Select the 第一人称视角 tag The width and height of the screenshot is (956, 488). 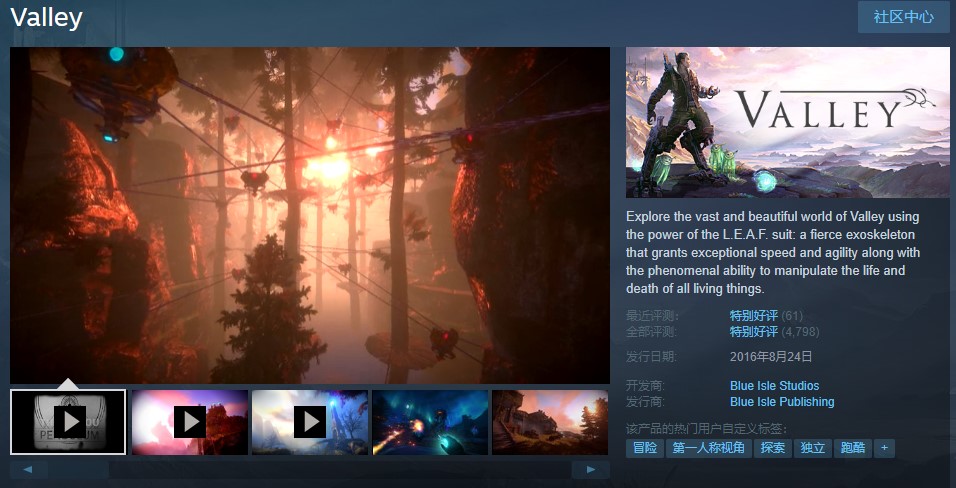click(708, 448)
